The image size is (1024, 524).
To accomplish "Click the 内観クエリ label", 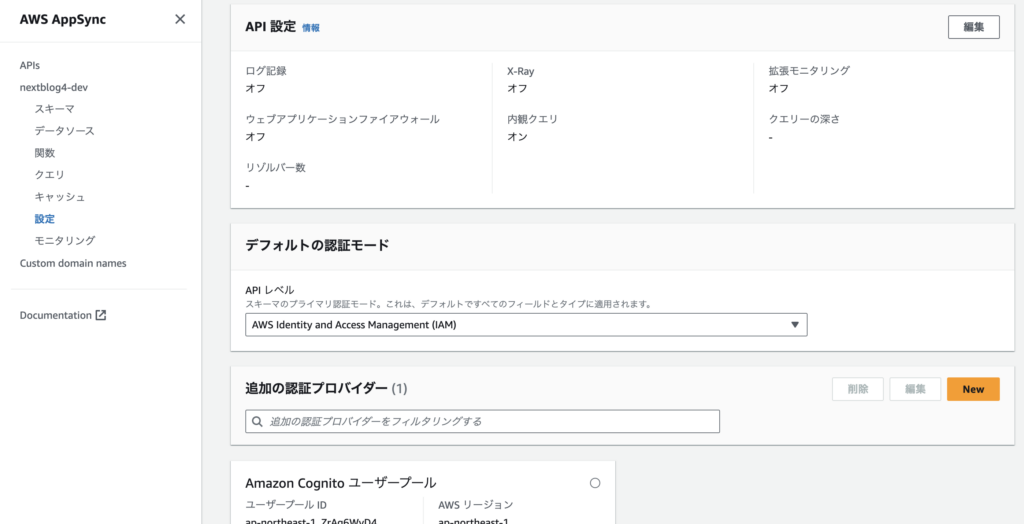I will point(532,119).
